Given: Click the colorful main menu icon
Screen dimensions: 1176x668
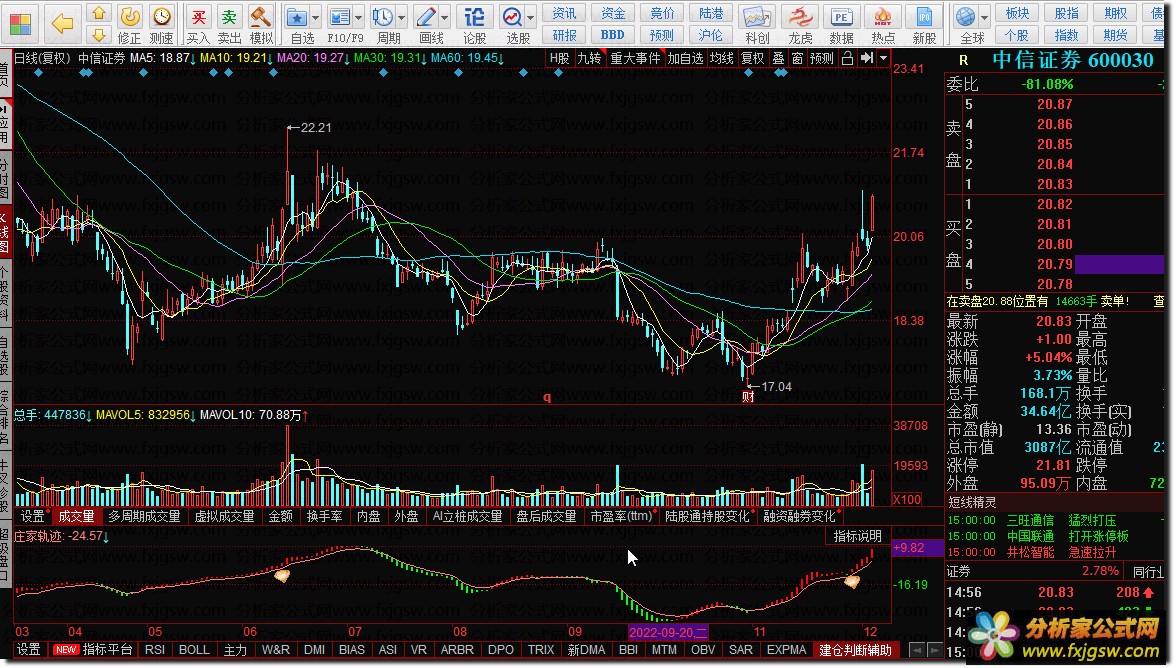Looking at the screenshot, I should (x=21, y=25).
